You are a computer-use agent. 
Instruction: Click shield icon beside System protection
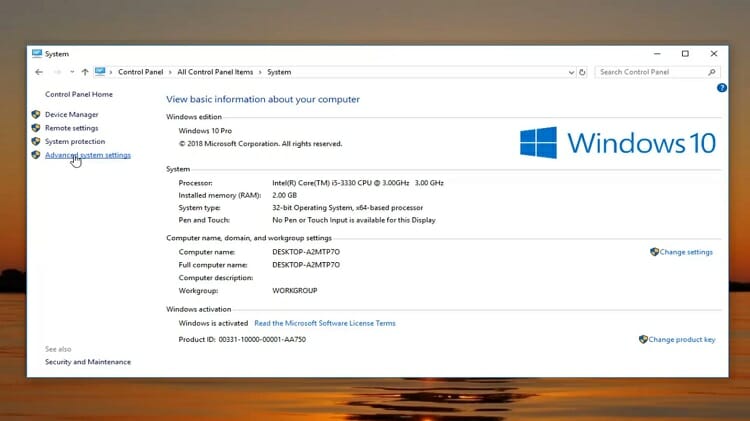tap(36, 141)
